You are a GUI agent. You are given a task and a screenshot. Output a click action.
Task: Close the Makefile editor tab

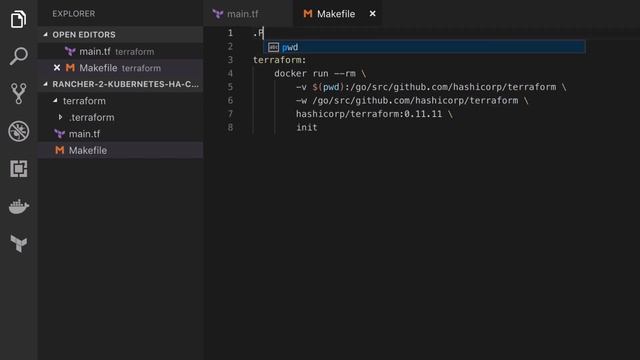point(372,14)
